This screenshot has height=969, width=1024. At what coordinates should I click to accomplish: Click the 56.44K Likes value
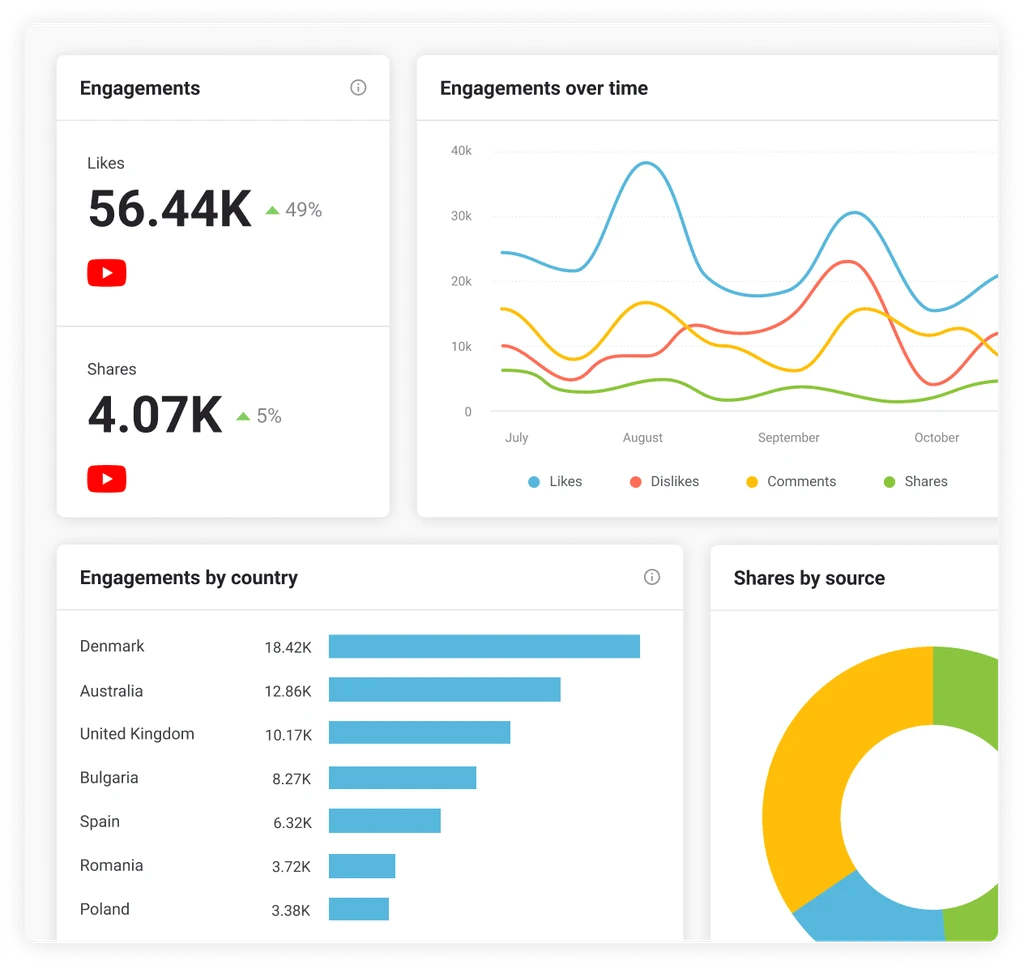tap(170, 209)
